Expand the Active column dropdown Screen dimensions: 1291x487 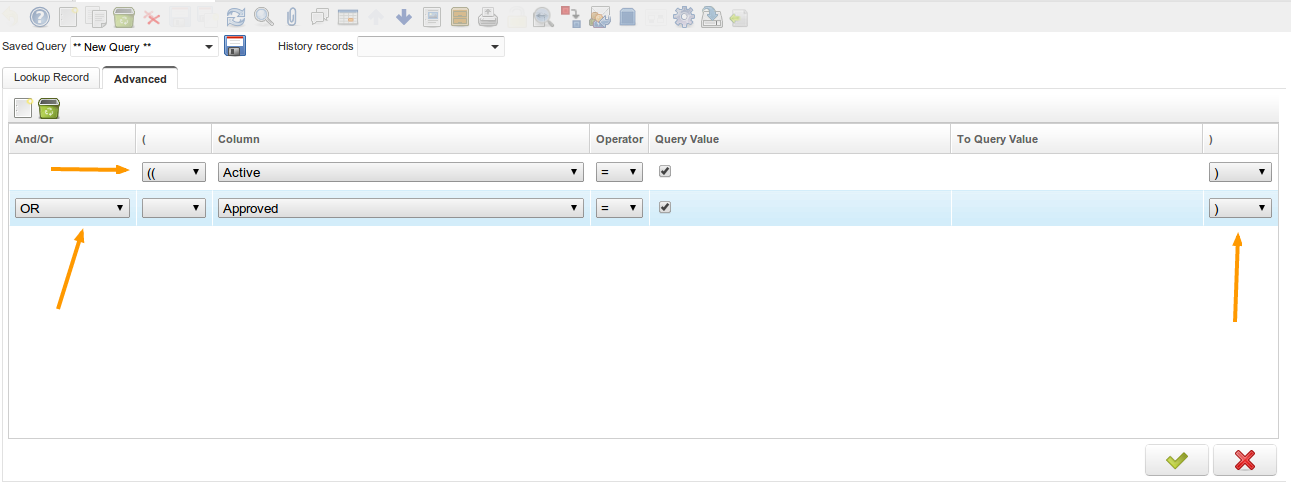[x=400, y=172]
